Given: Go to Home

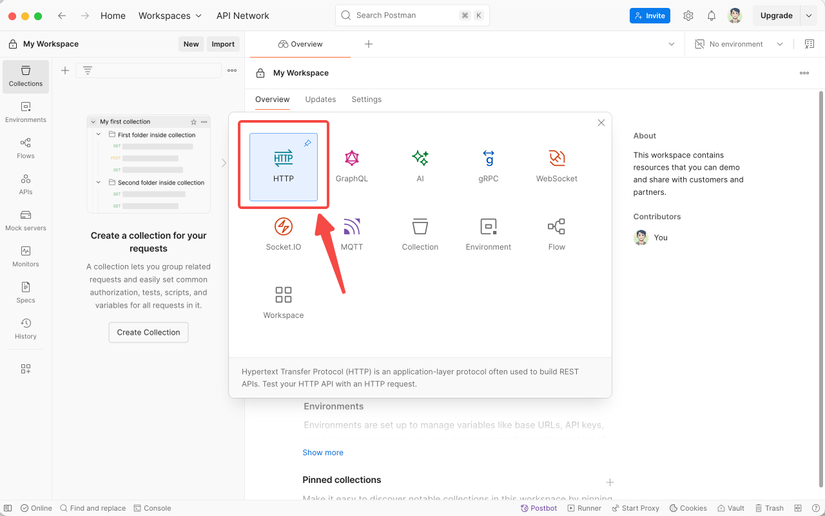Looking at the screenshot, I should (x=113, y=16).
